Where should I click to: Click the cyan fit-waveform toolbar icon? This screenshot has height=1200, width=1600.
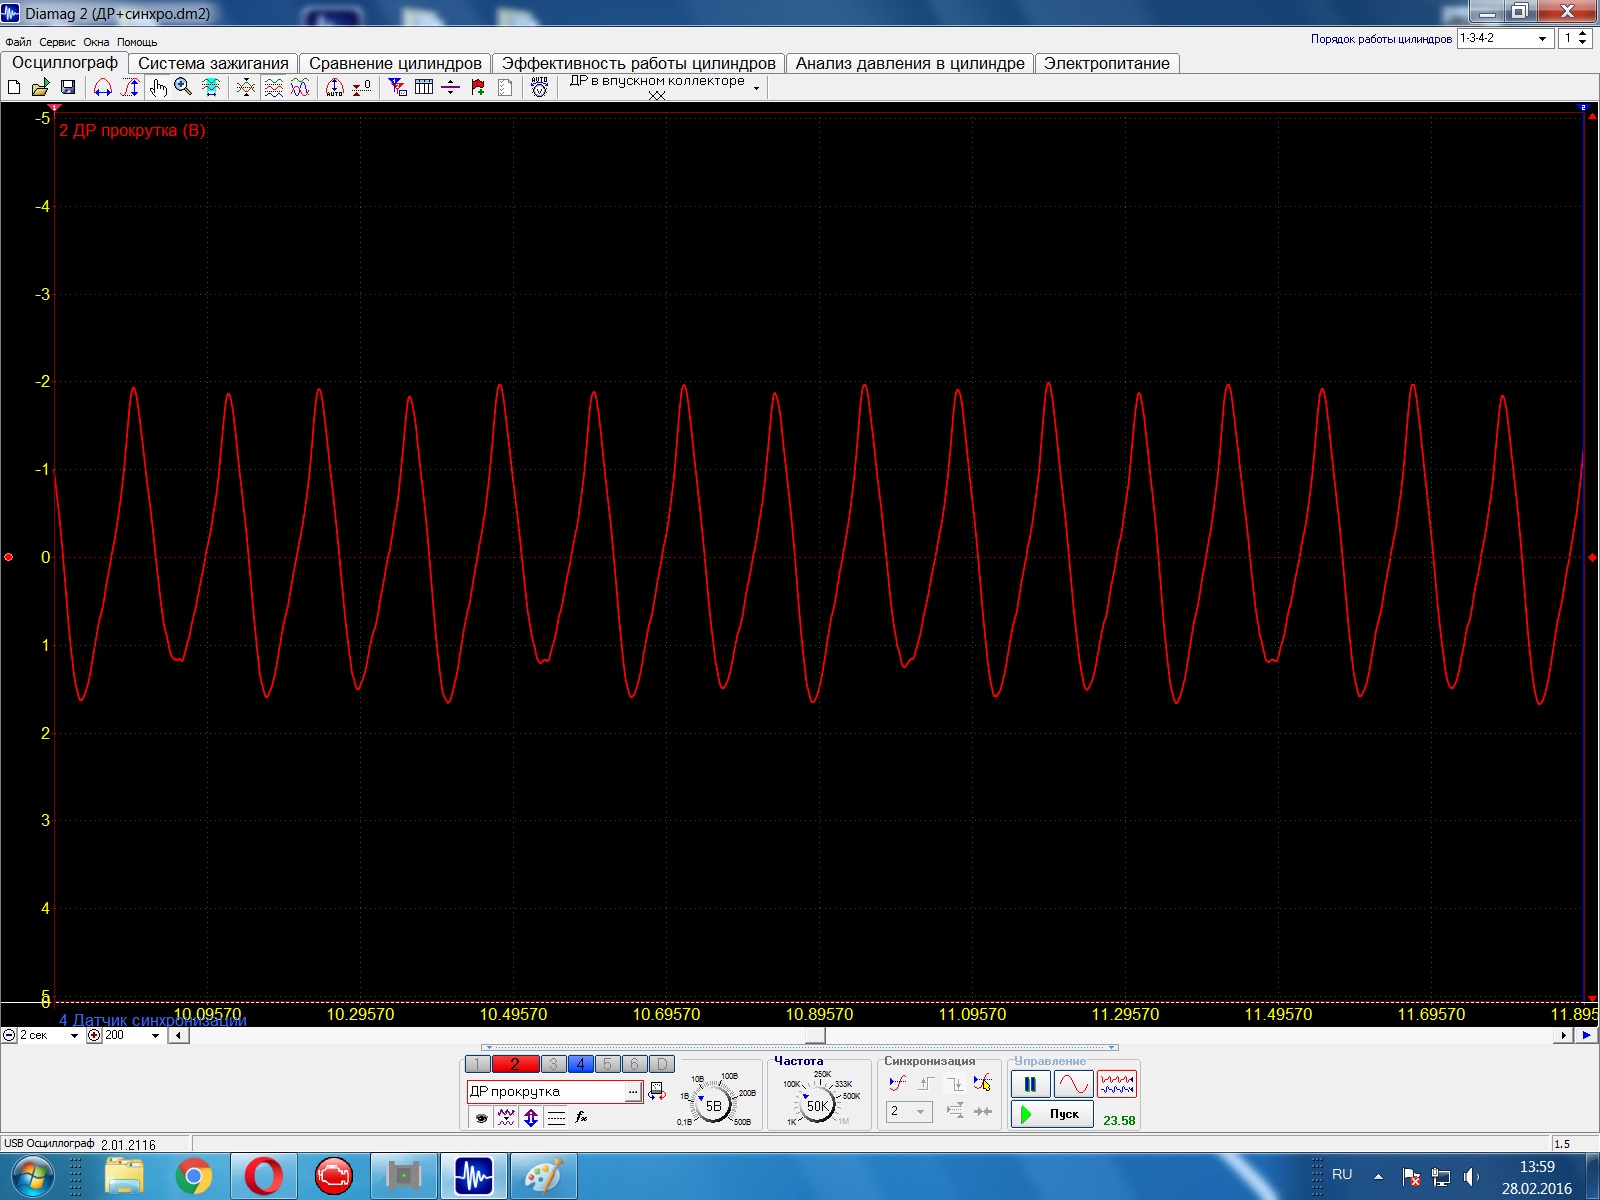pyautogui.click(x=211, y=87)
